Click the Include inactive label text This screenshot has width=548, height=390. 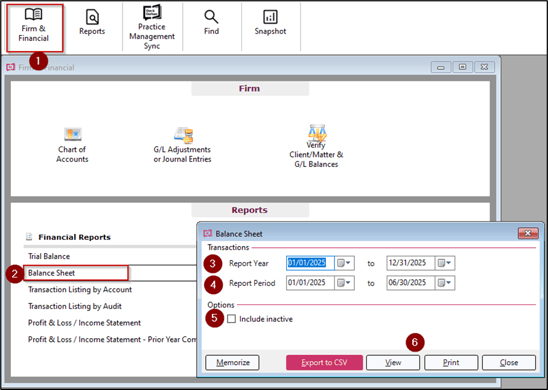pos(266,319)
